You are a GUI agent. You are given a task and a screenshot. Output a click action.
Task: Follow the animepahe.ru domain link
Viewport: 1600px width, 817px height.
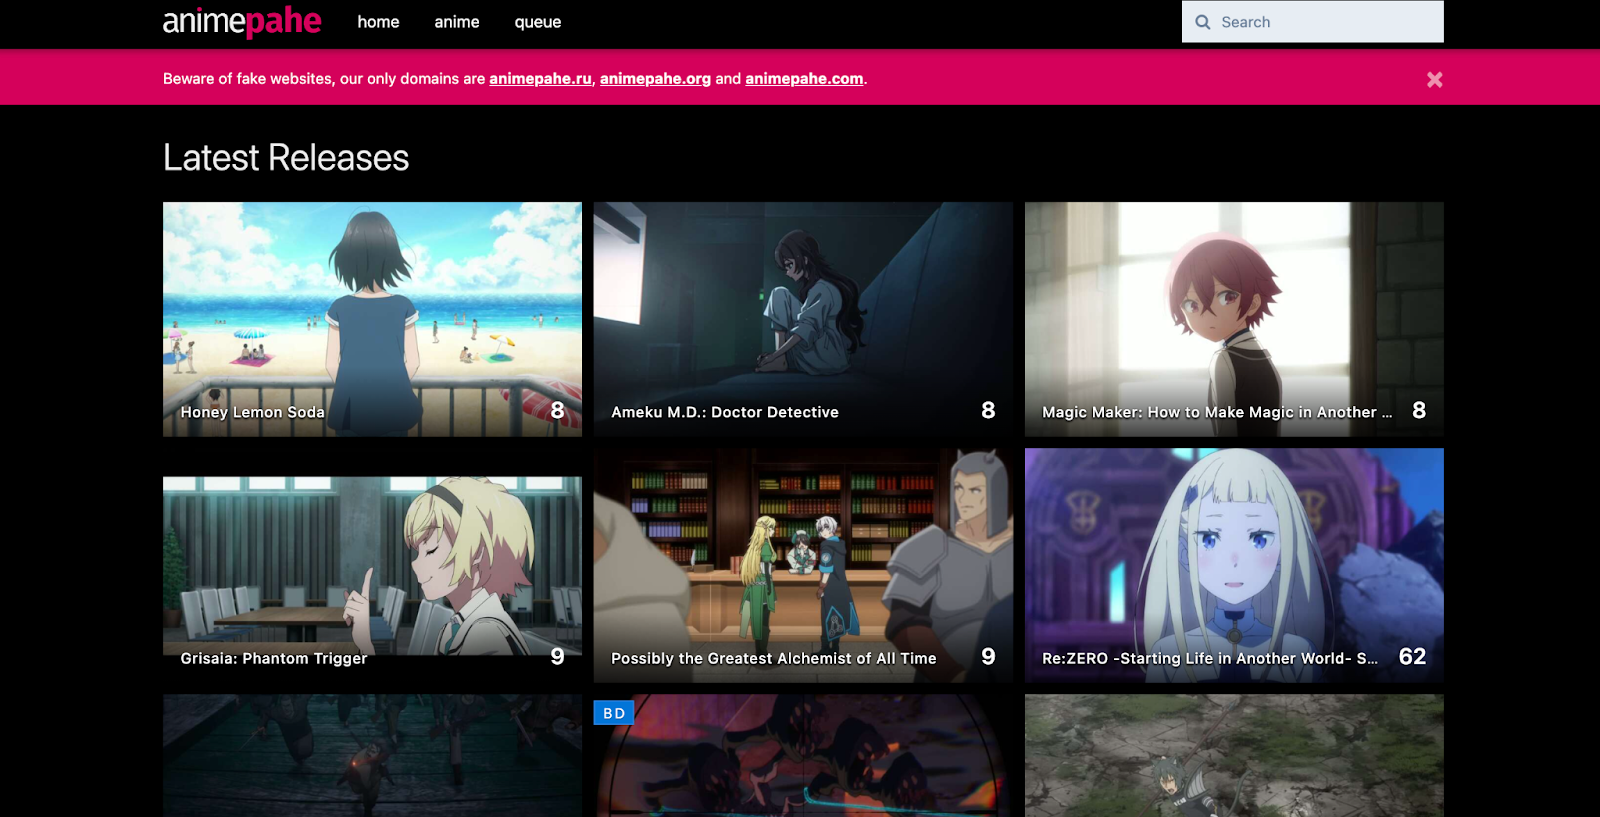point(540,79)
